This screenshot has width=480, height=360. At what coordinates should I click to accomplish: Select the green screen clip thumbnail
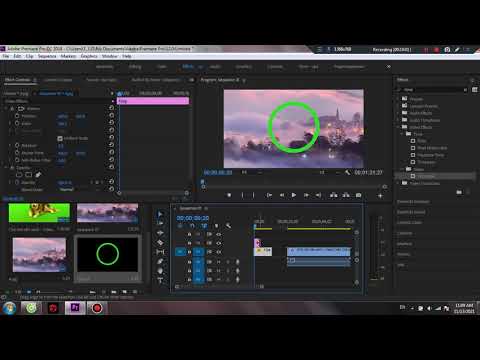[39, 213]
